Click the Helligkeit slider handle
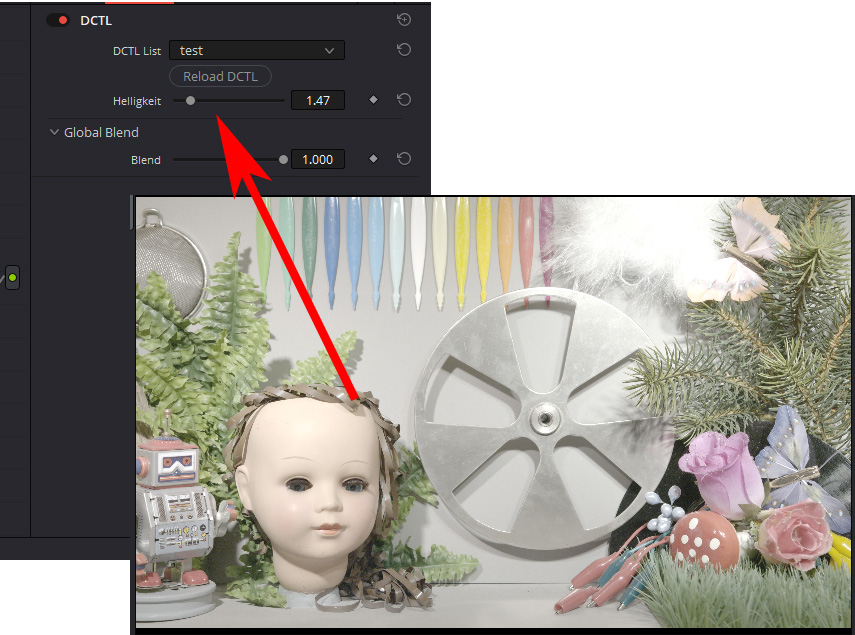The image size is (855, 635). (190, 100)
